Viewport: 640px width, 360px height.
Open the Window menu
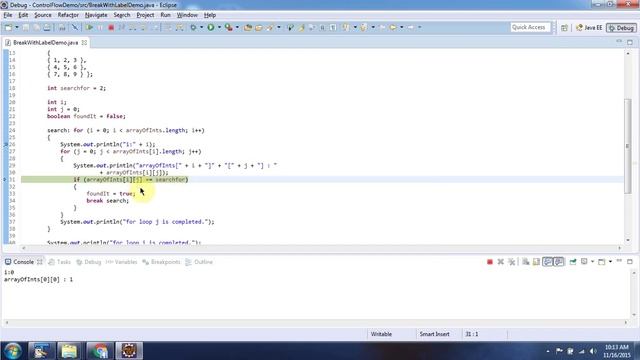pos(187,15)
